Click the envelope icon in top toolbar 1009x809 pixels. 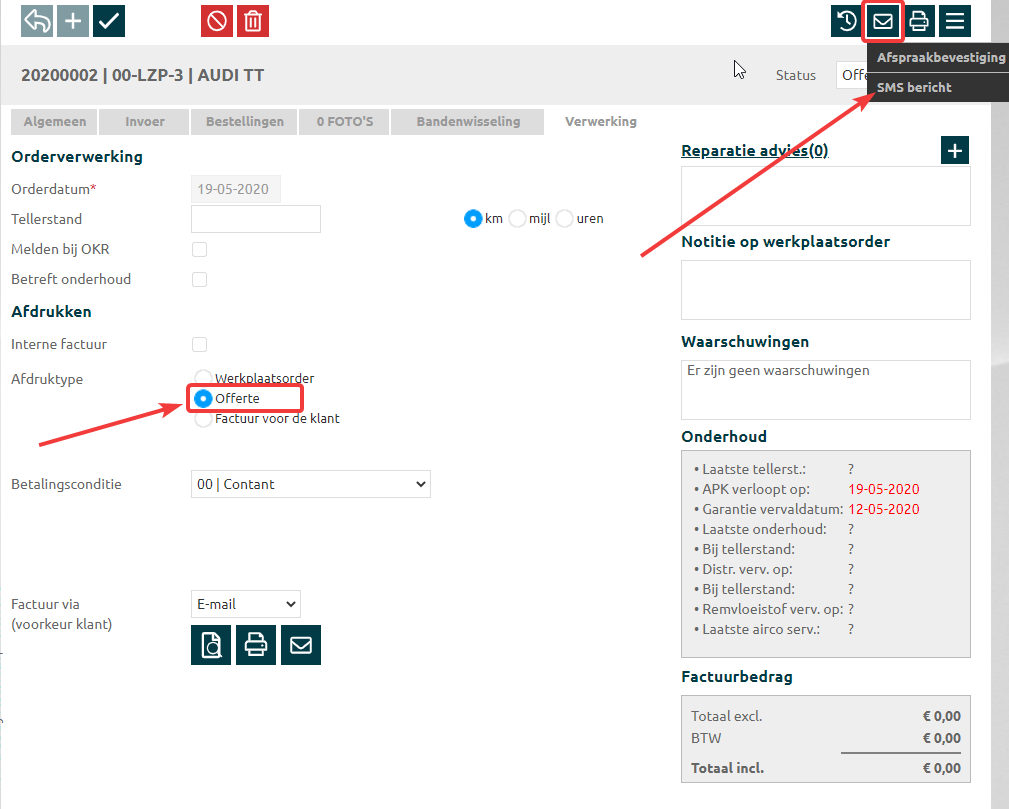tap(883, 21)
